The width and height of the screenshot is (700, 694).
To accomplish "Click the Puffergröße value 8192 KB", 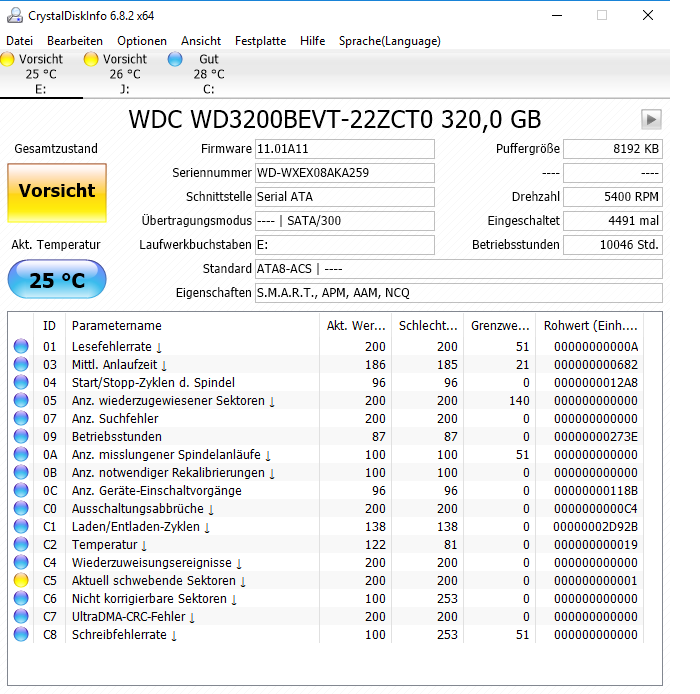I will click(612, 149).
